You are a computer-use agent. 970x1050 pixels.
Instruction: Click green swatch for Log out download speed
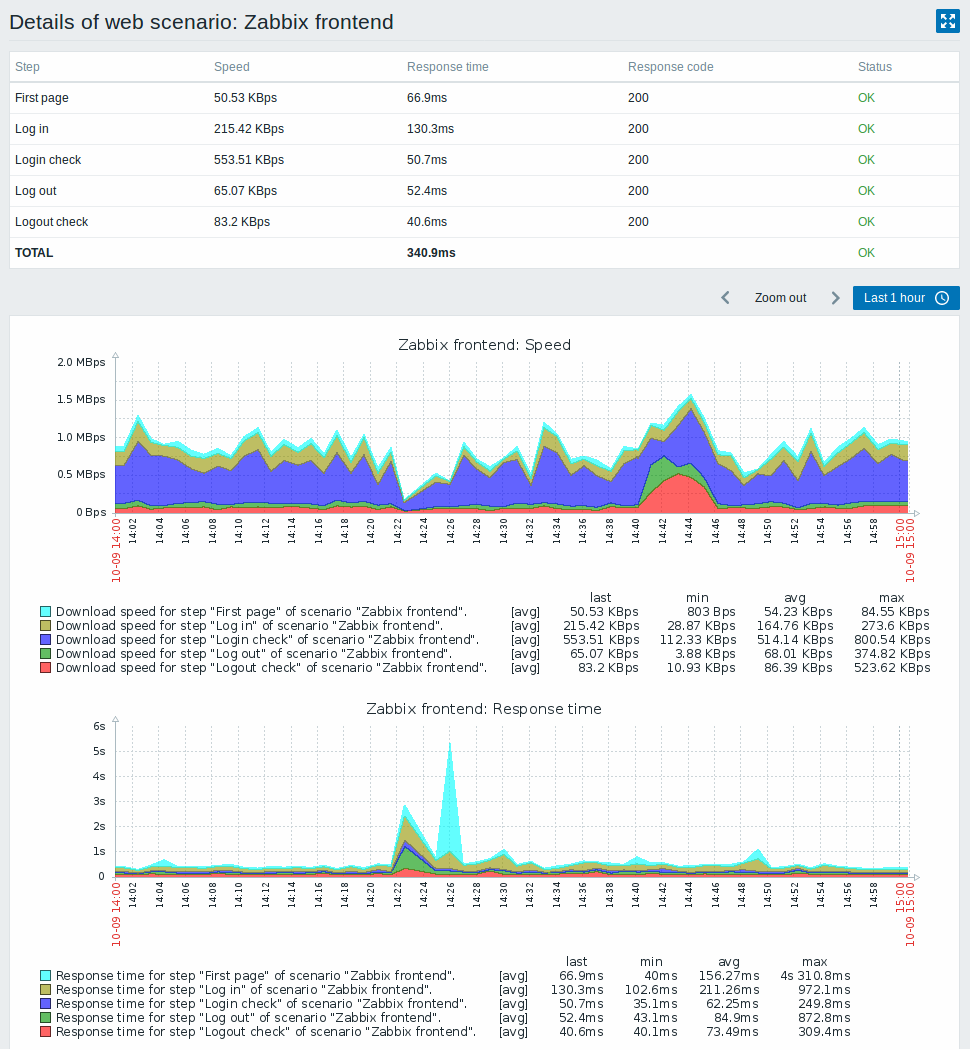pyautogui.click(x=46, y=654)
